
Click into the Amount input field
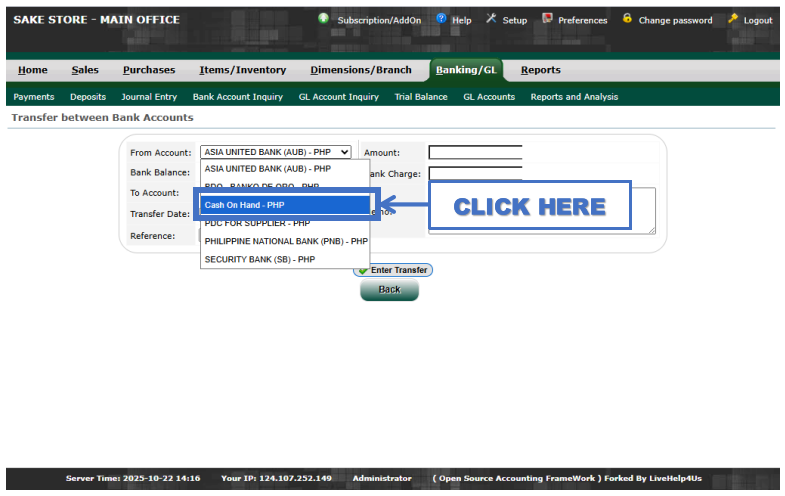point(475,152)
